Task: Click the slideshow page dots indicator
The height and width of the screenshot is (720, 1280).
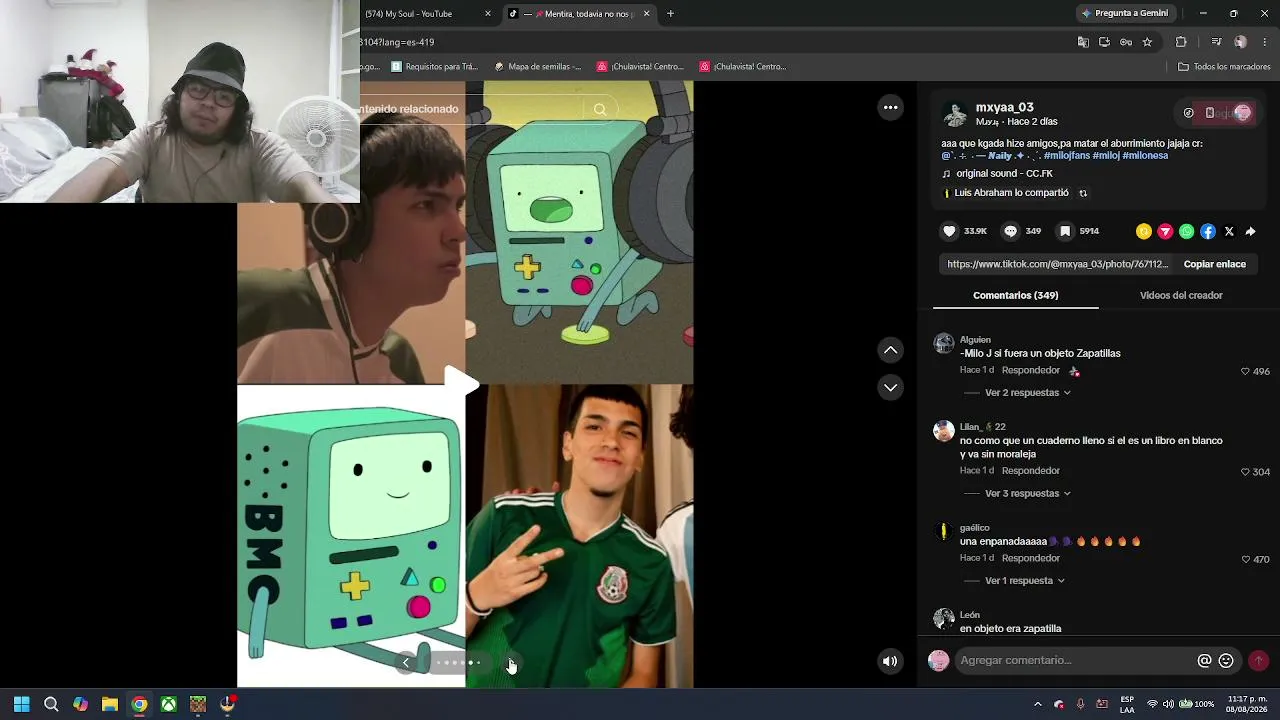Action: coord(458,662)
